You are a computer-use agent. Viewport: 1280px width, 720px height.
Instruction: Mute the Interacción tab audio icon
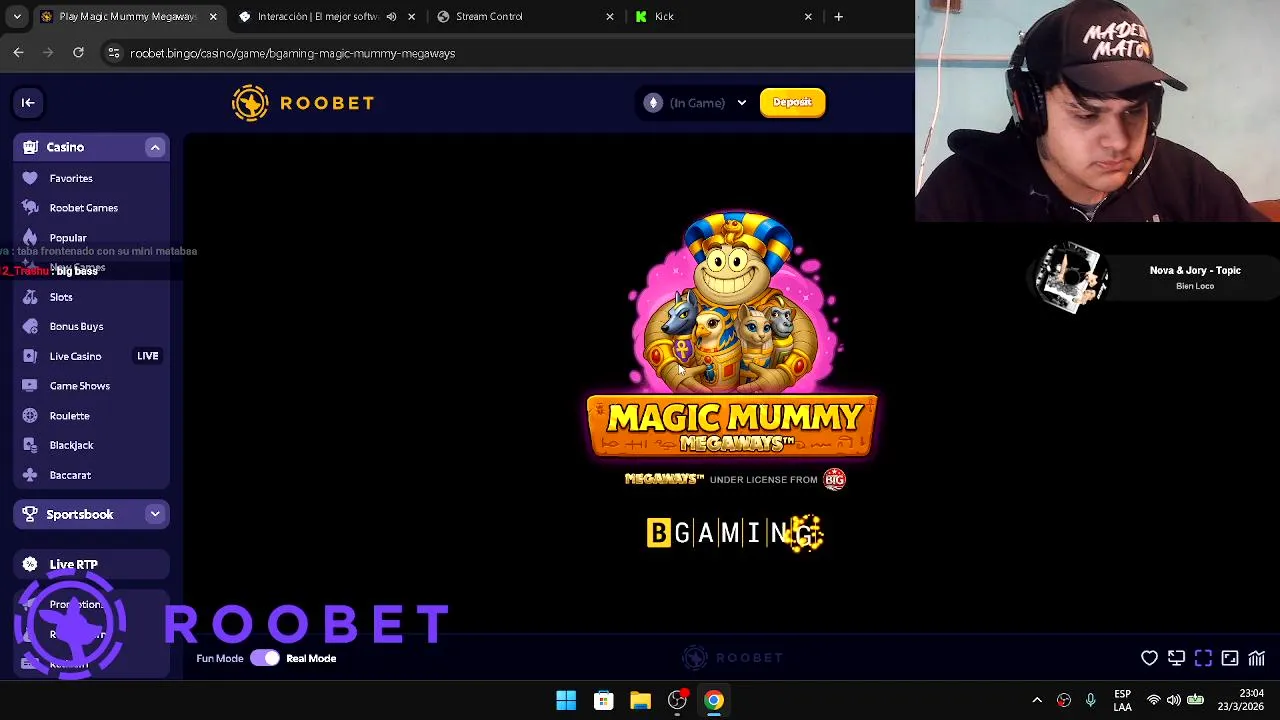coord(391,17)
